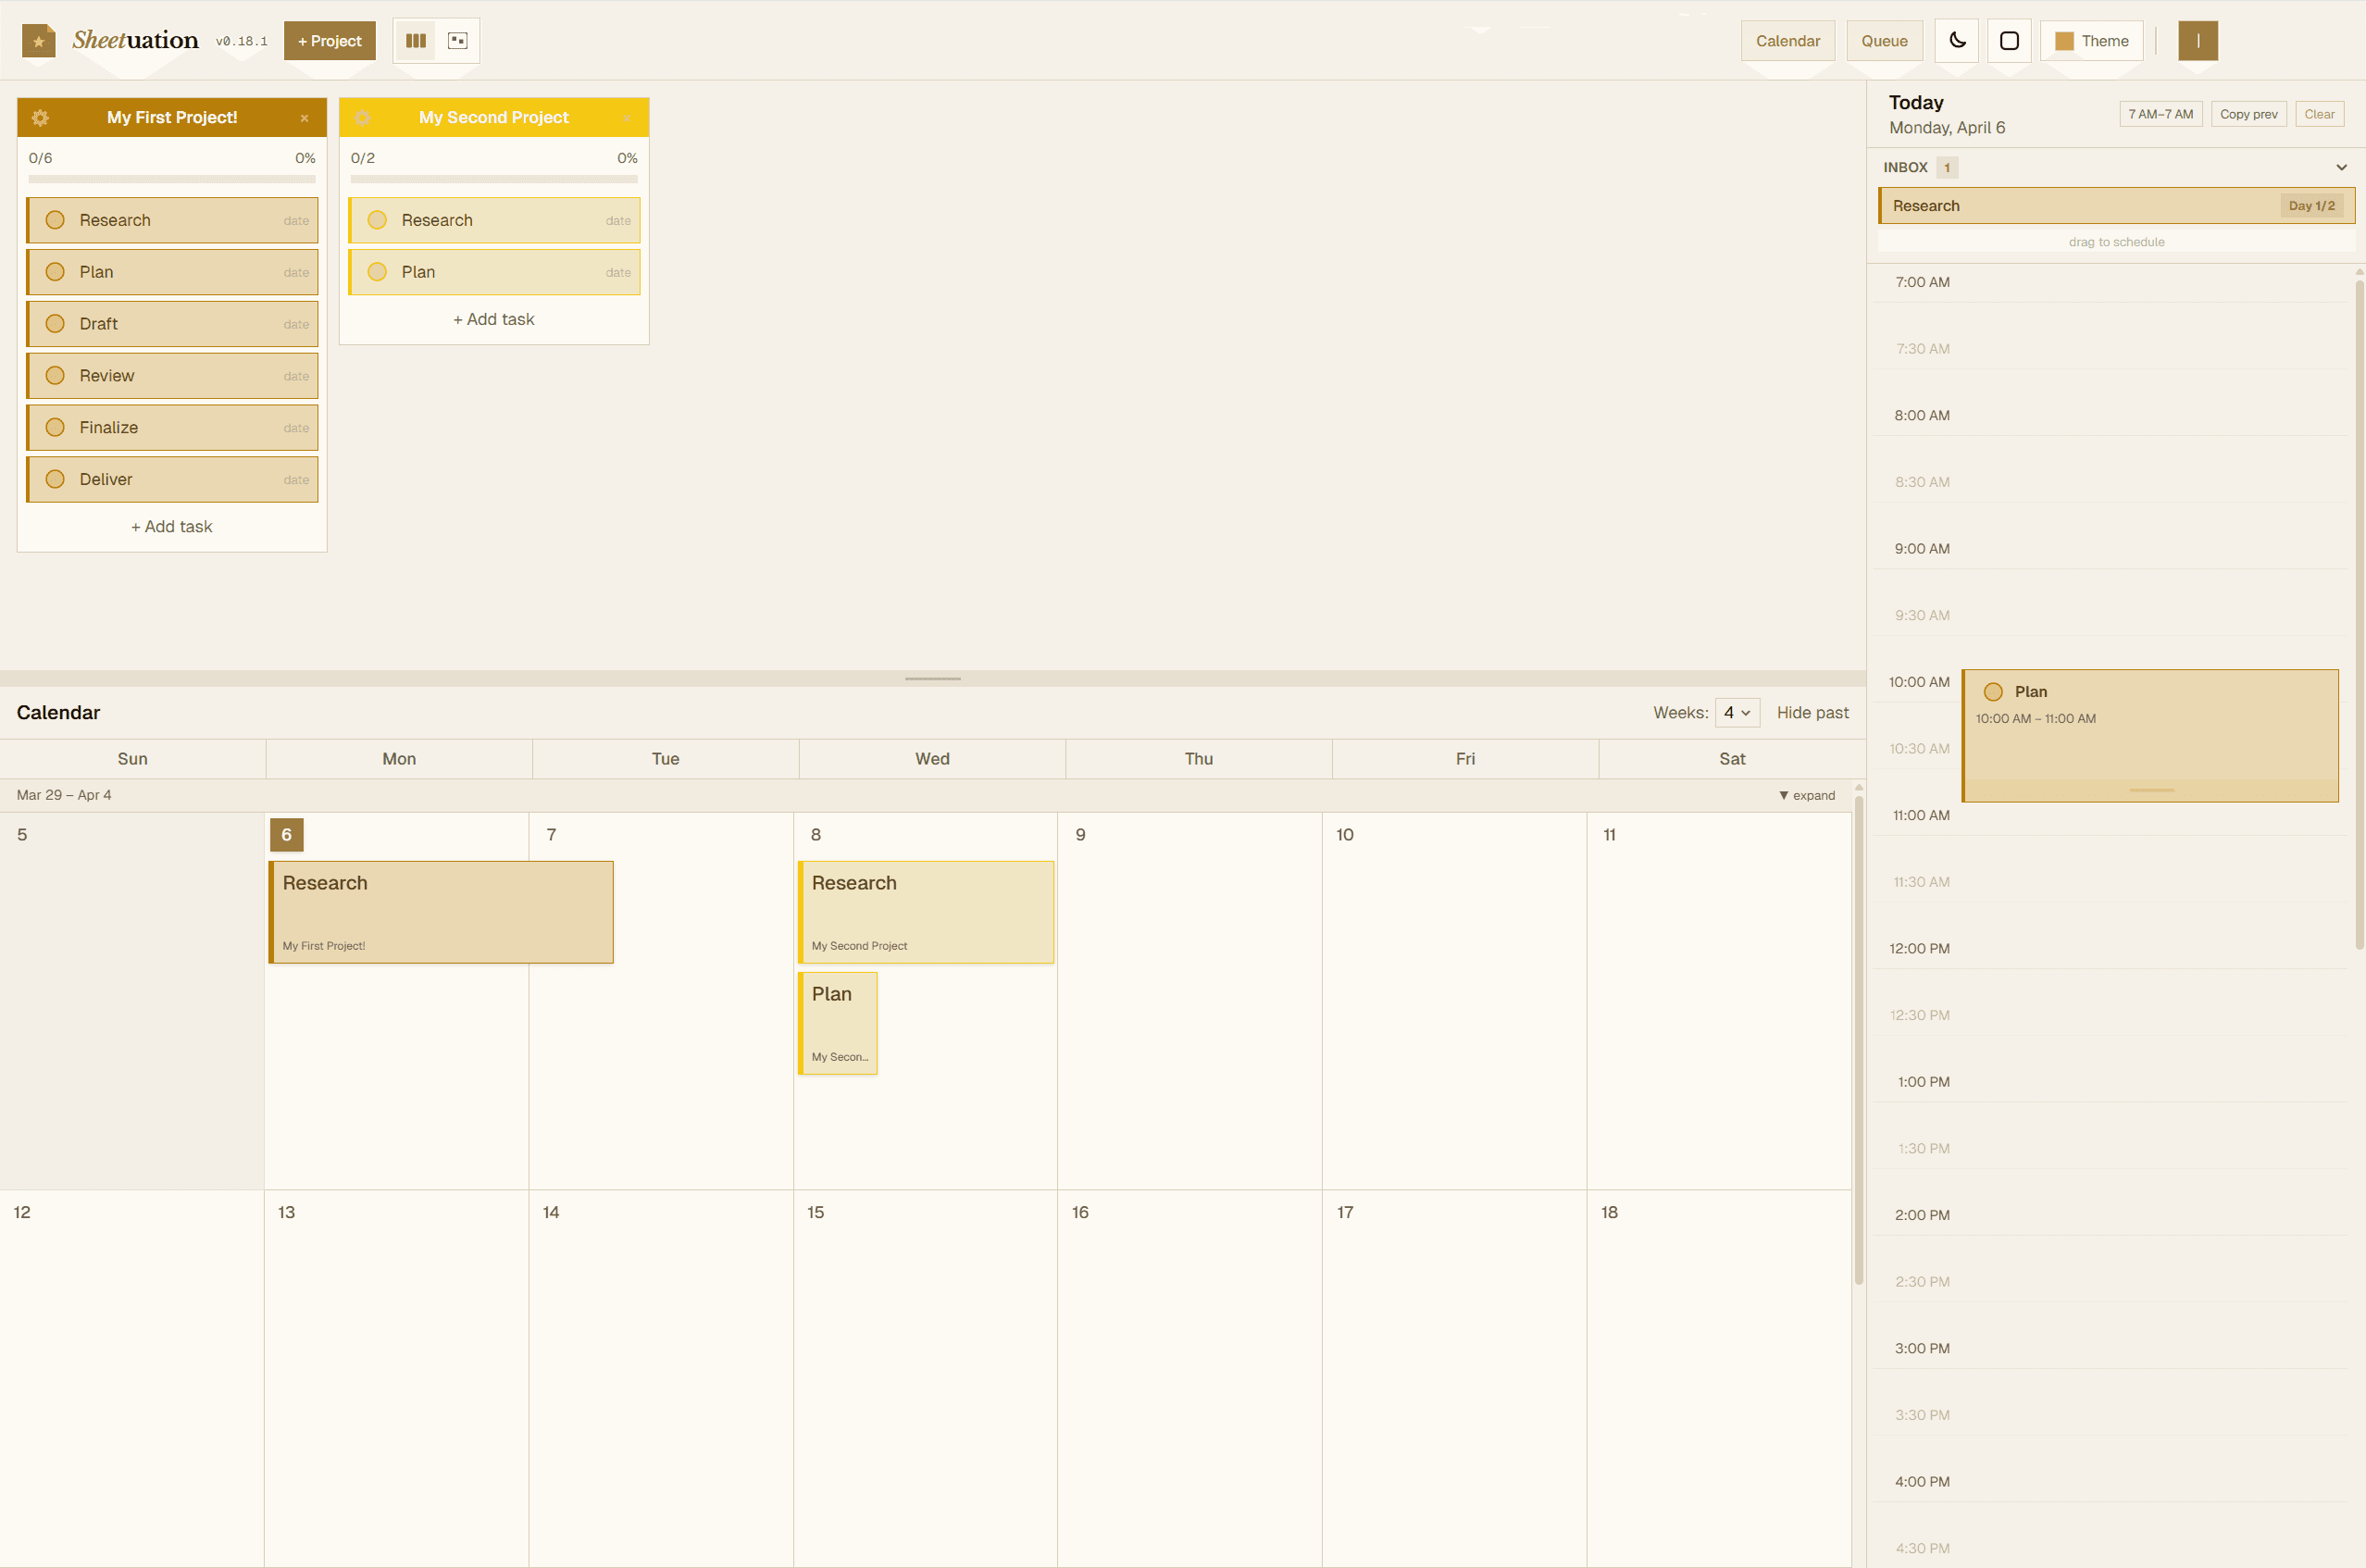
Task: Click the rounded-square appearance icon in the header
Action: click(x=2009, y=40)
